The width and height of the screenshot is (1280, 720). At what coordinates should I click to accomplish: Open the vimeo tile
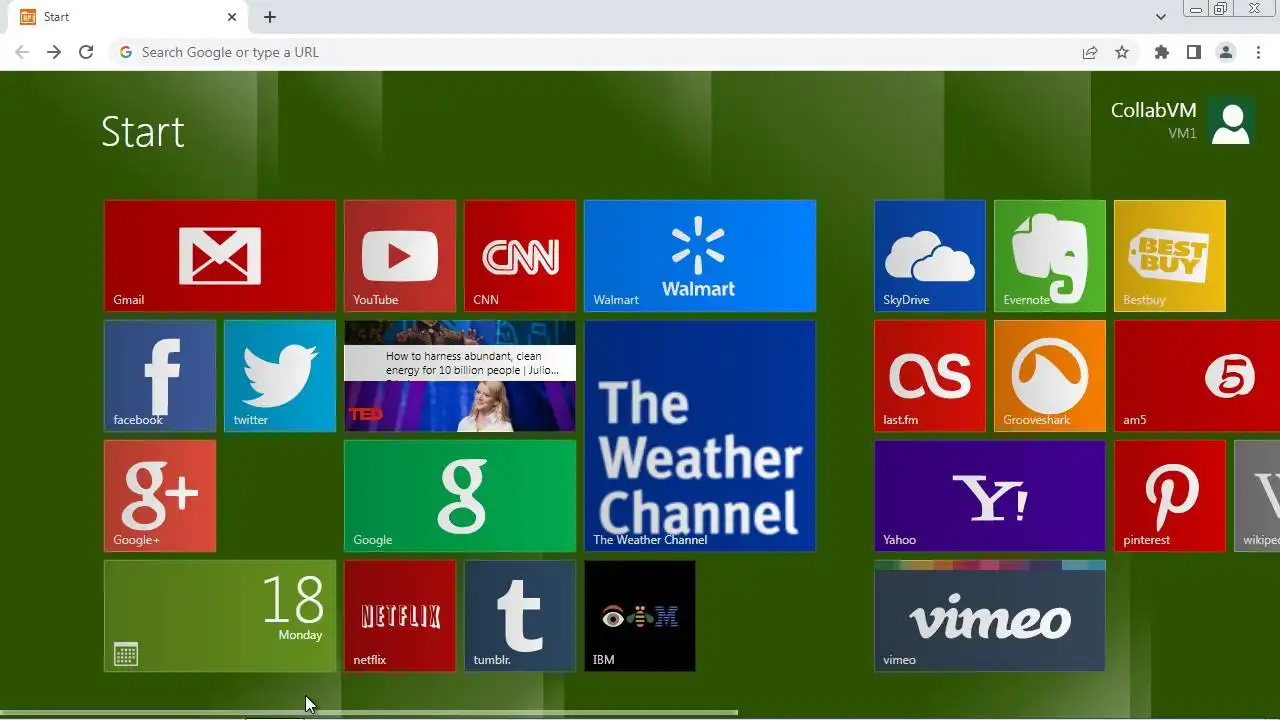click(990, 616)
